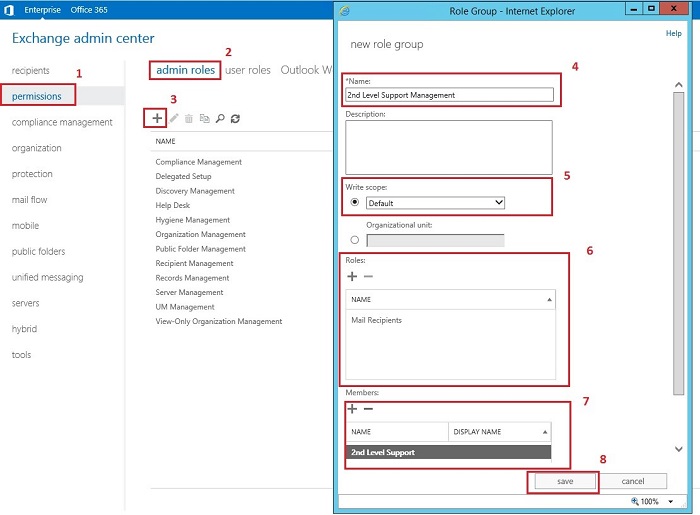The height and width of the screenshot is (515, 700).
Task: Select the Organizational unit radio button
Action: [x=355, y=240]
